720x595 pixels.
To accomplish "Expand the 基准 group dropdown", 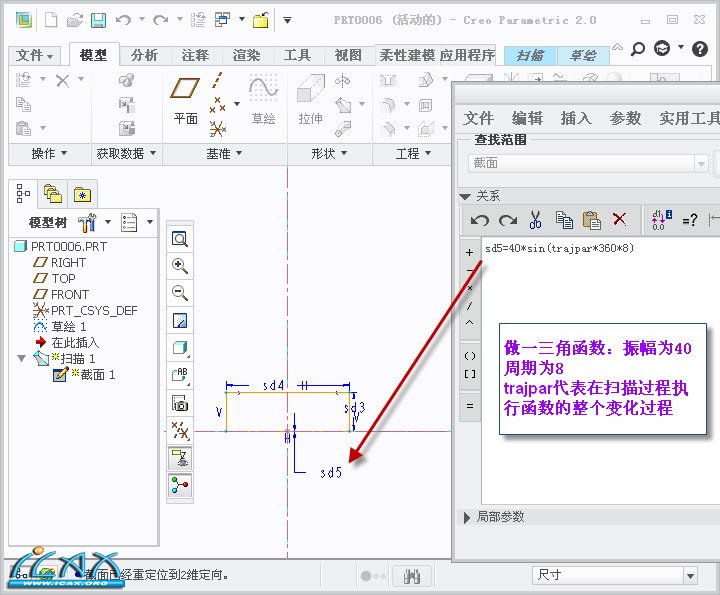I will tap(224, 153).
